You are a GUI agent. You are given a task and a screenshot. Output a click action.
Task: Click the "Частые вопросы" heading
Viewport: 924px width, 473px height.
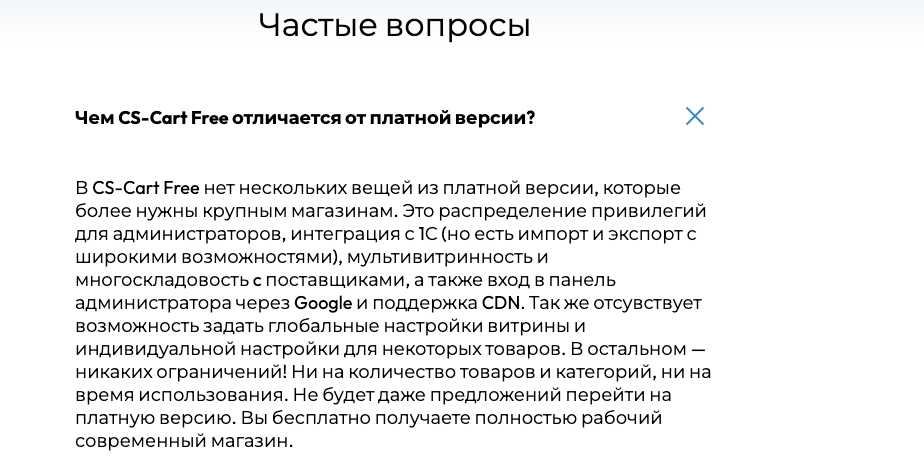coord(394,25)
